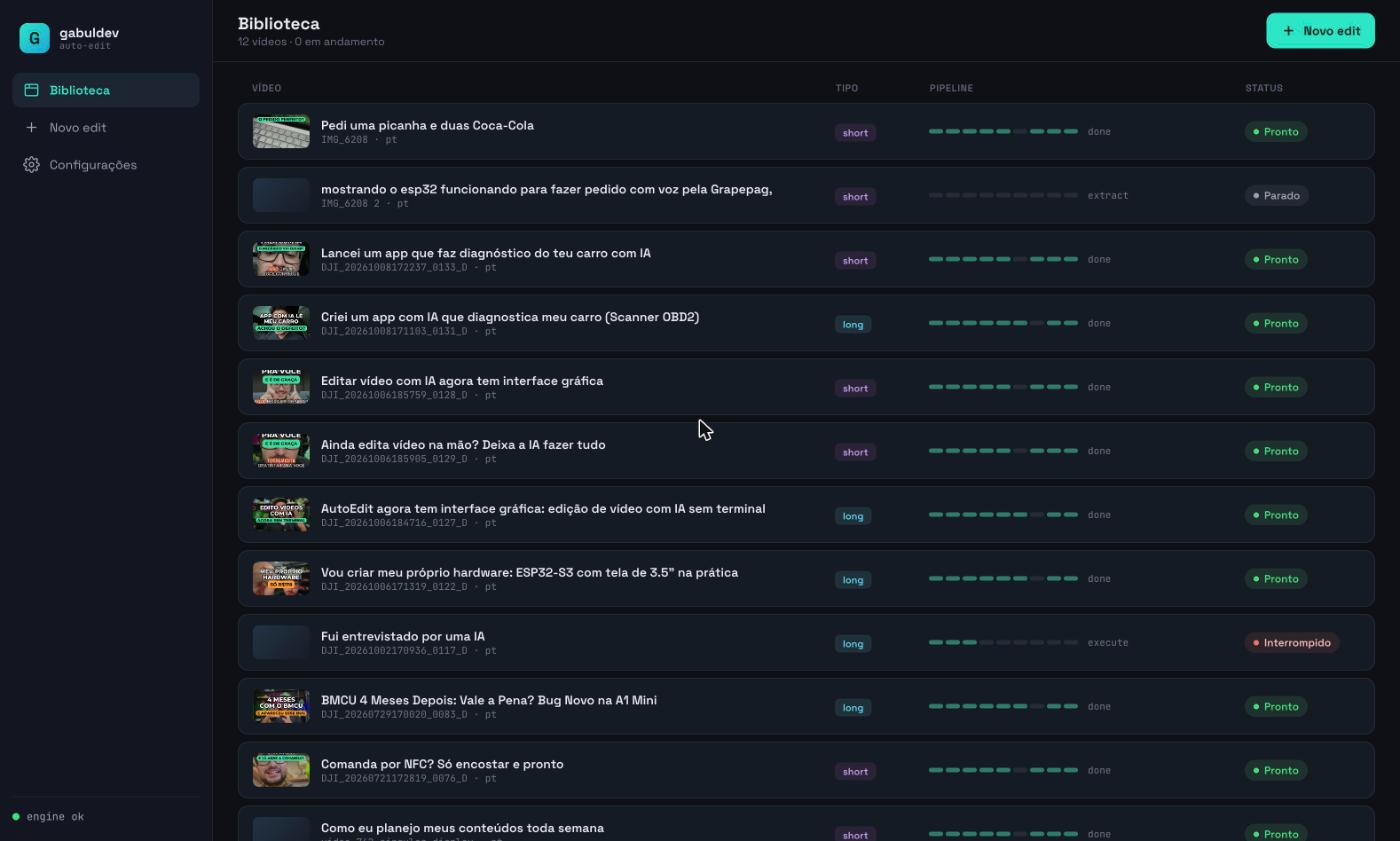Click pipeline progress bar of the esp32 extract row
This screenshot has height=841, width=1400.
(1003, 195)
